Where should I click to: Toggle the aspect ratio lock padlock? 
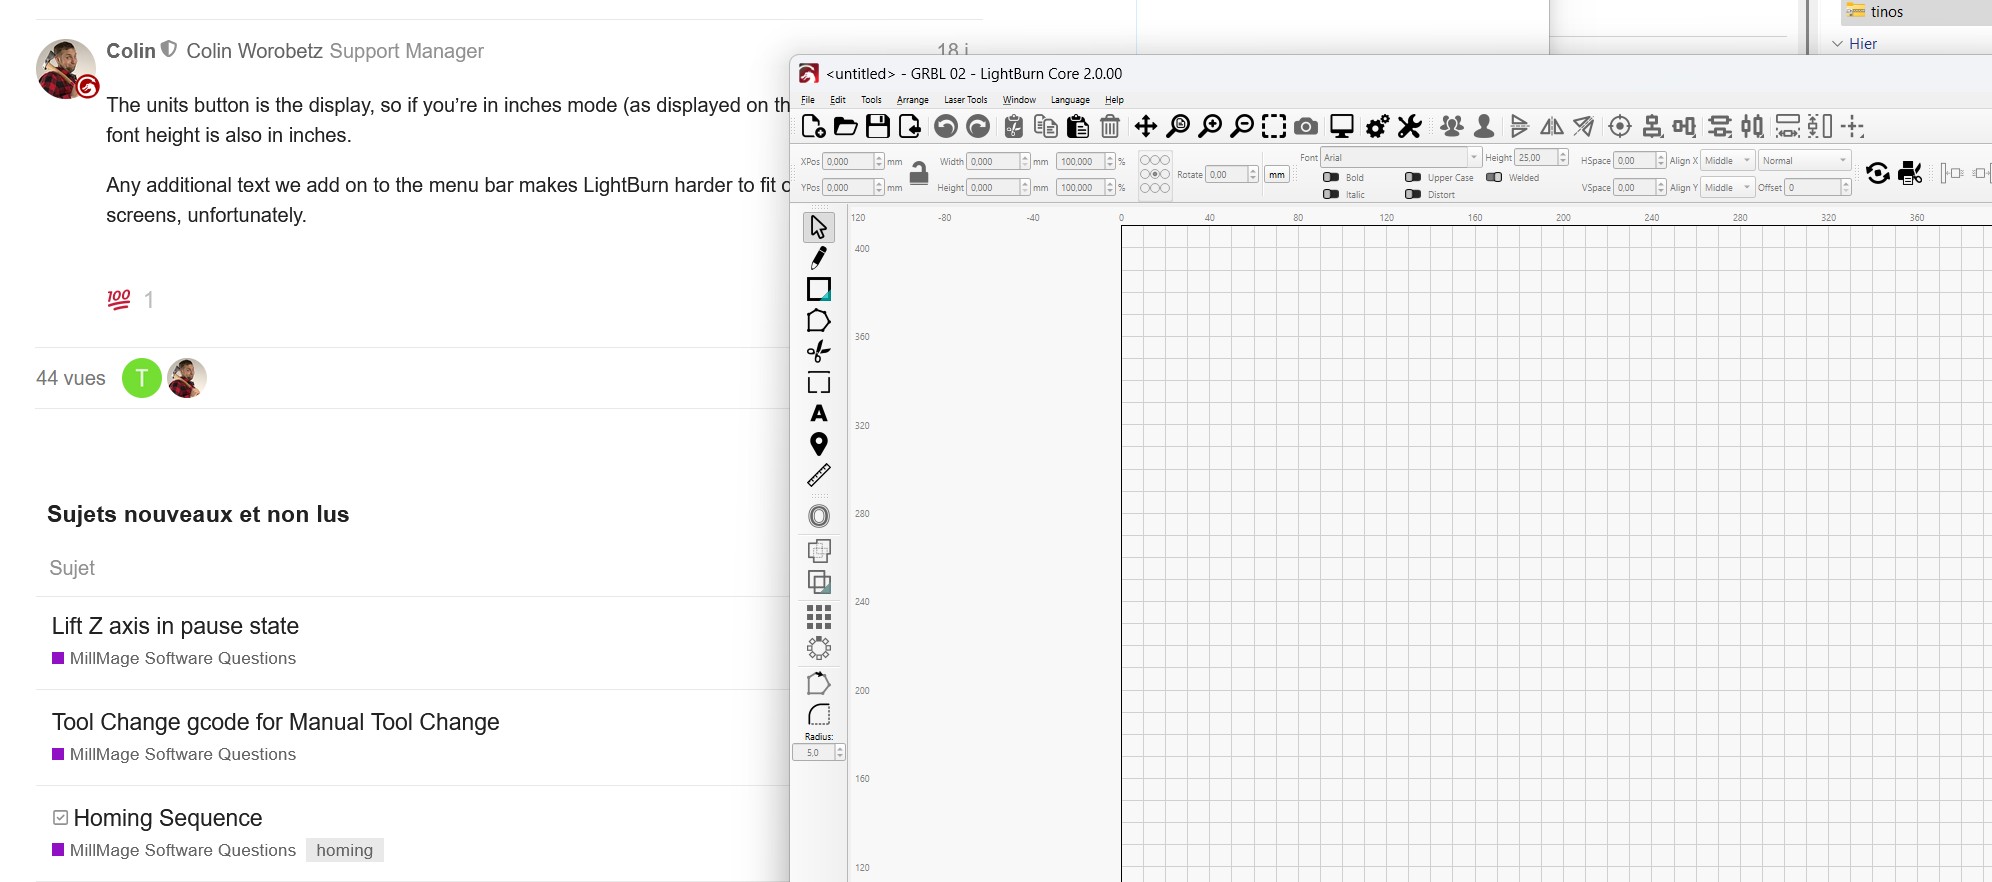(919, 174)
